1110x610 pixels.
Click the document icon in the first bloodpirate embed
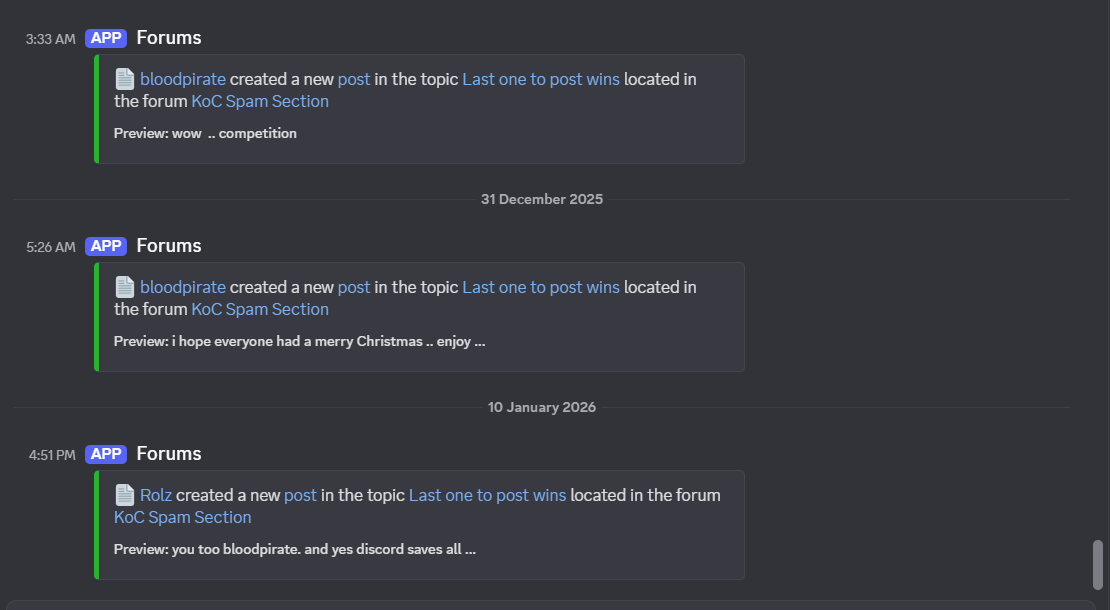click(124, 78)
